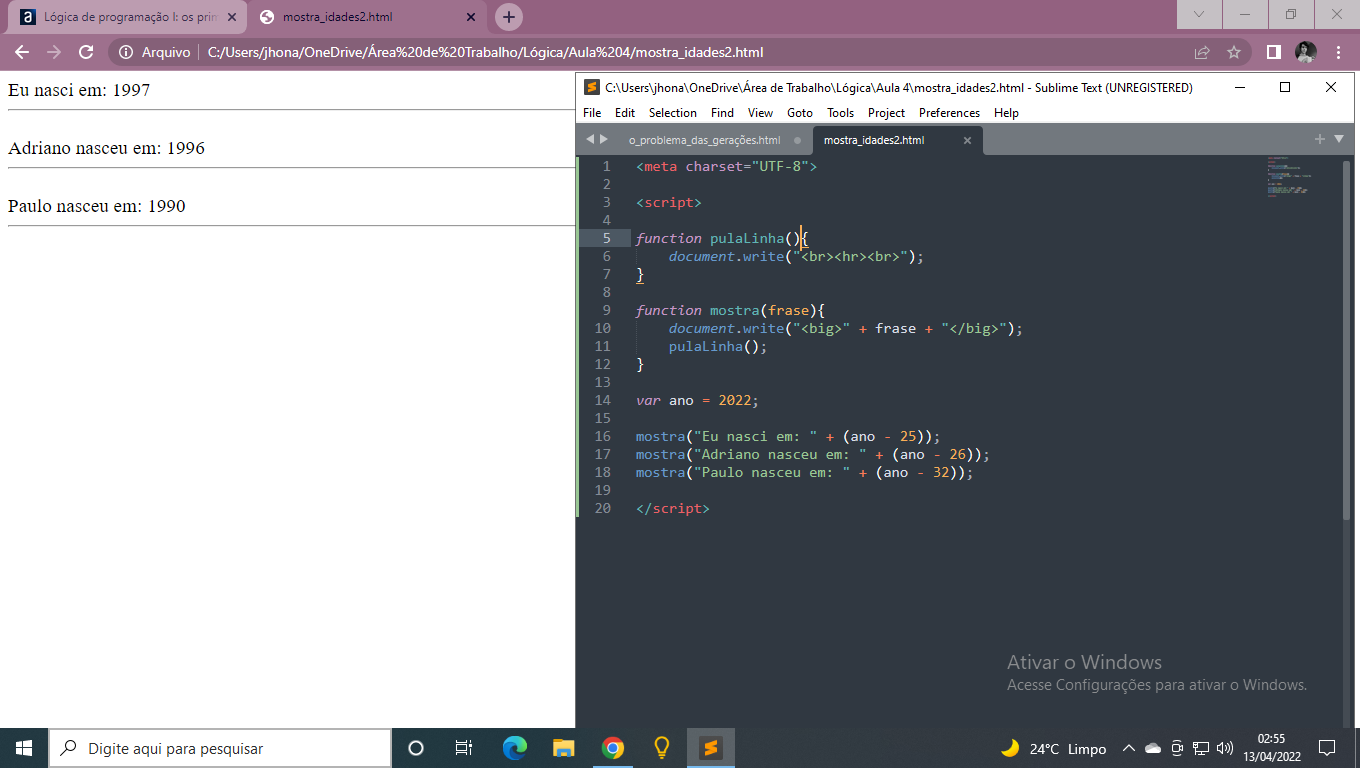Click the taskbar search box
The width and height of the screenshot is (1360, 768).
coord(220,748)
